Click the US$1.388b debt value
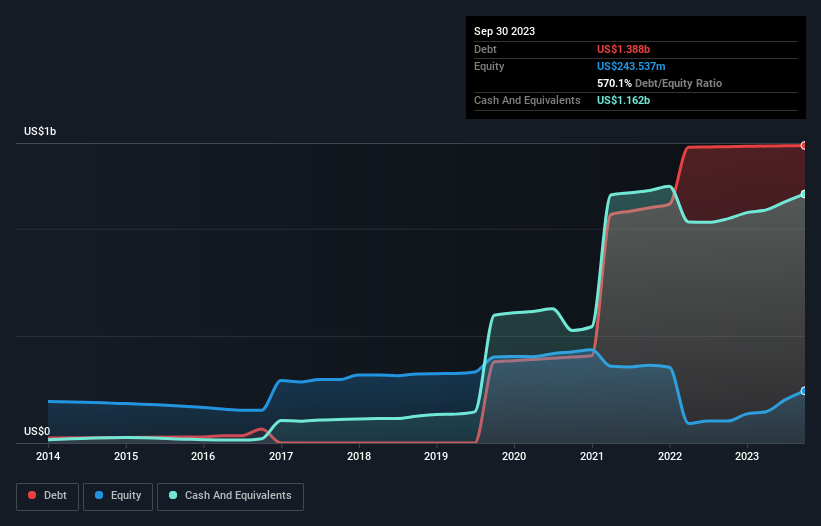Image resolution: width=821 pixels, height=526 pixels. coord(624,49)
